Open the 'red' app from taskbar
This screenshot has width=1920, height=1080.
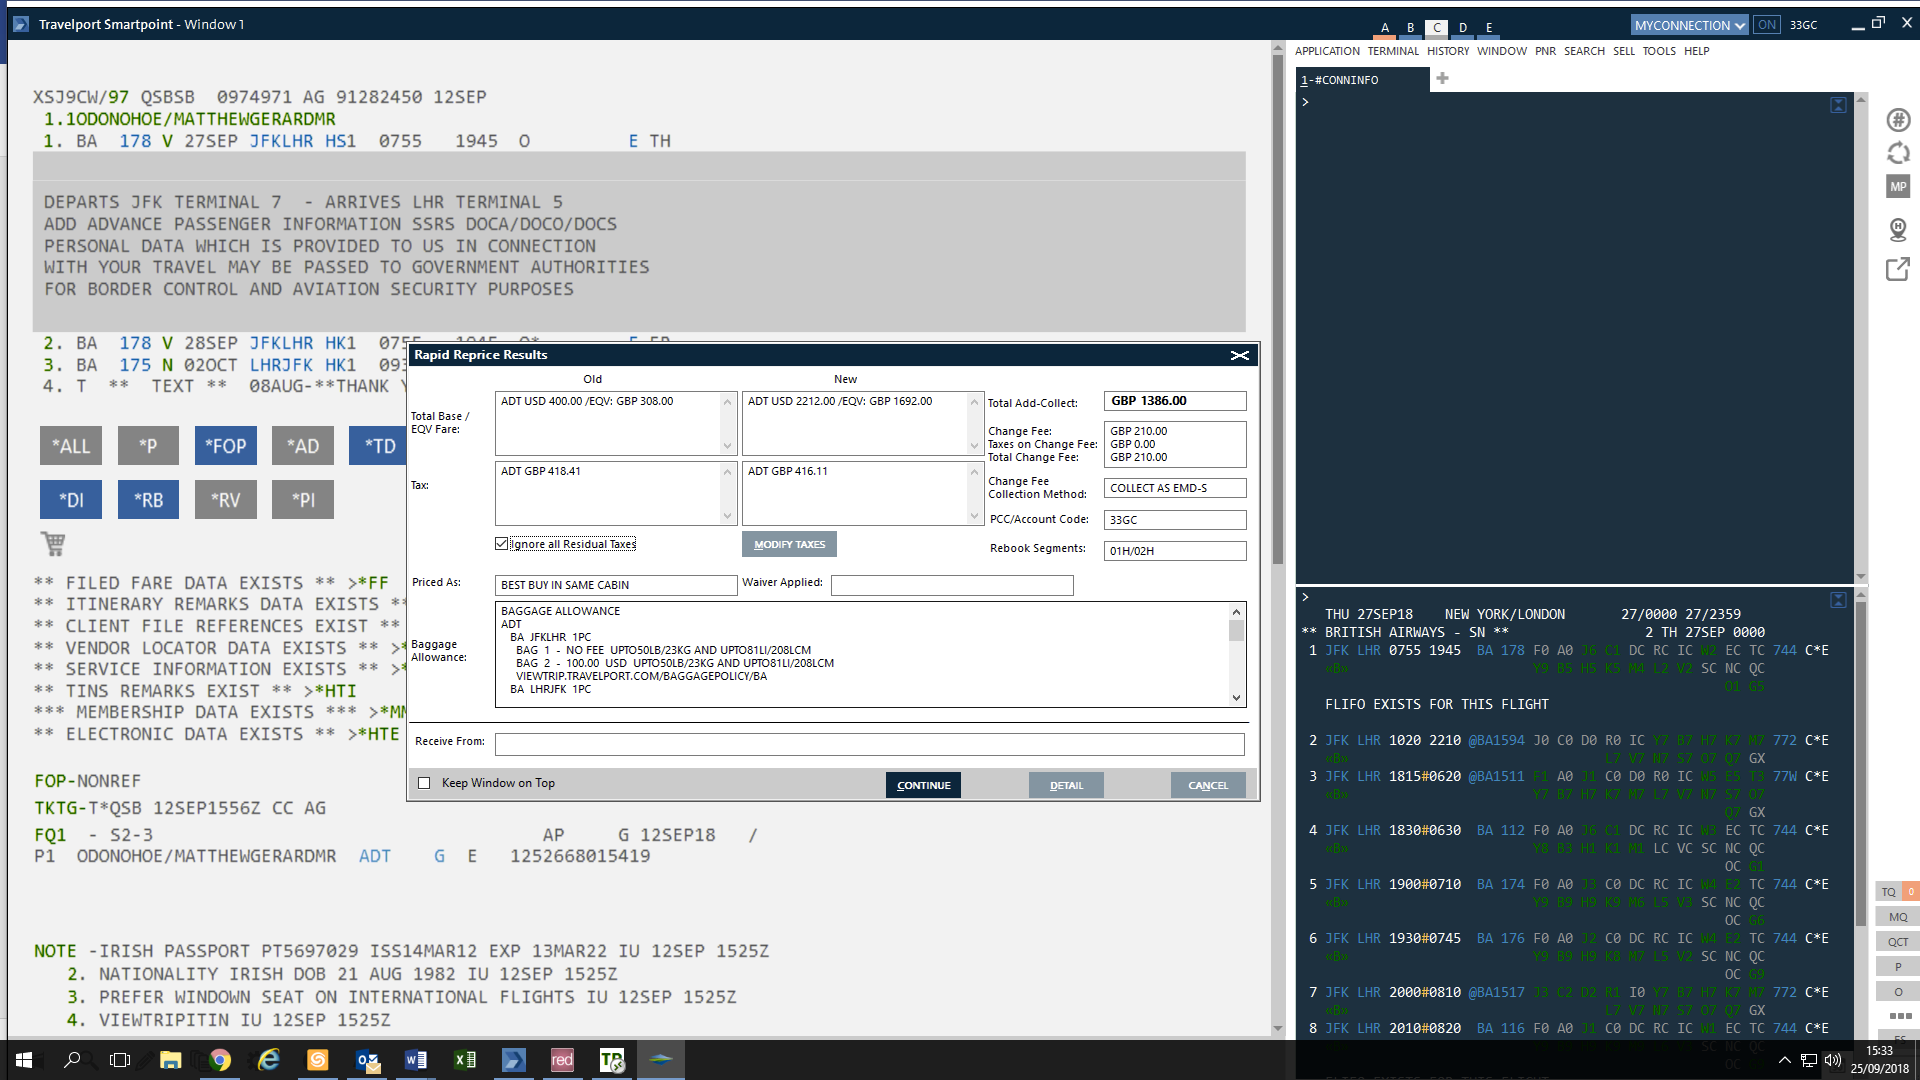pyautogui.click(x=563, y=1060)
